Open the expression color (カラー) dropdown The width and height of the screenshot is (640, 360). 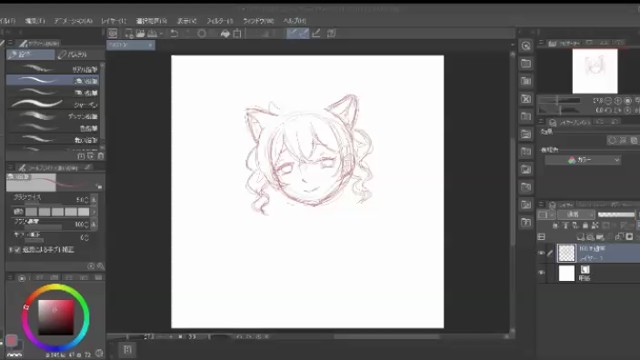(582, 160)
